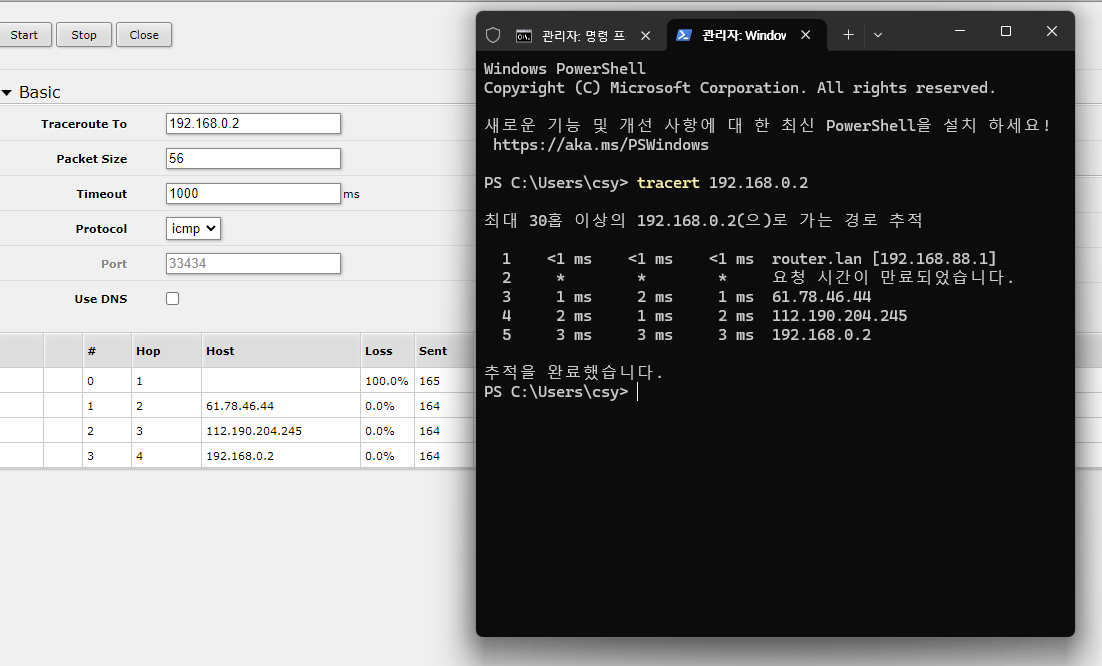The width and height of the screenshot is (1102, 666).
Task: Maximize the terminal window
Action: [1006, 31]
